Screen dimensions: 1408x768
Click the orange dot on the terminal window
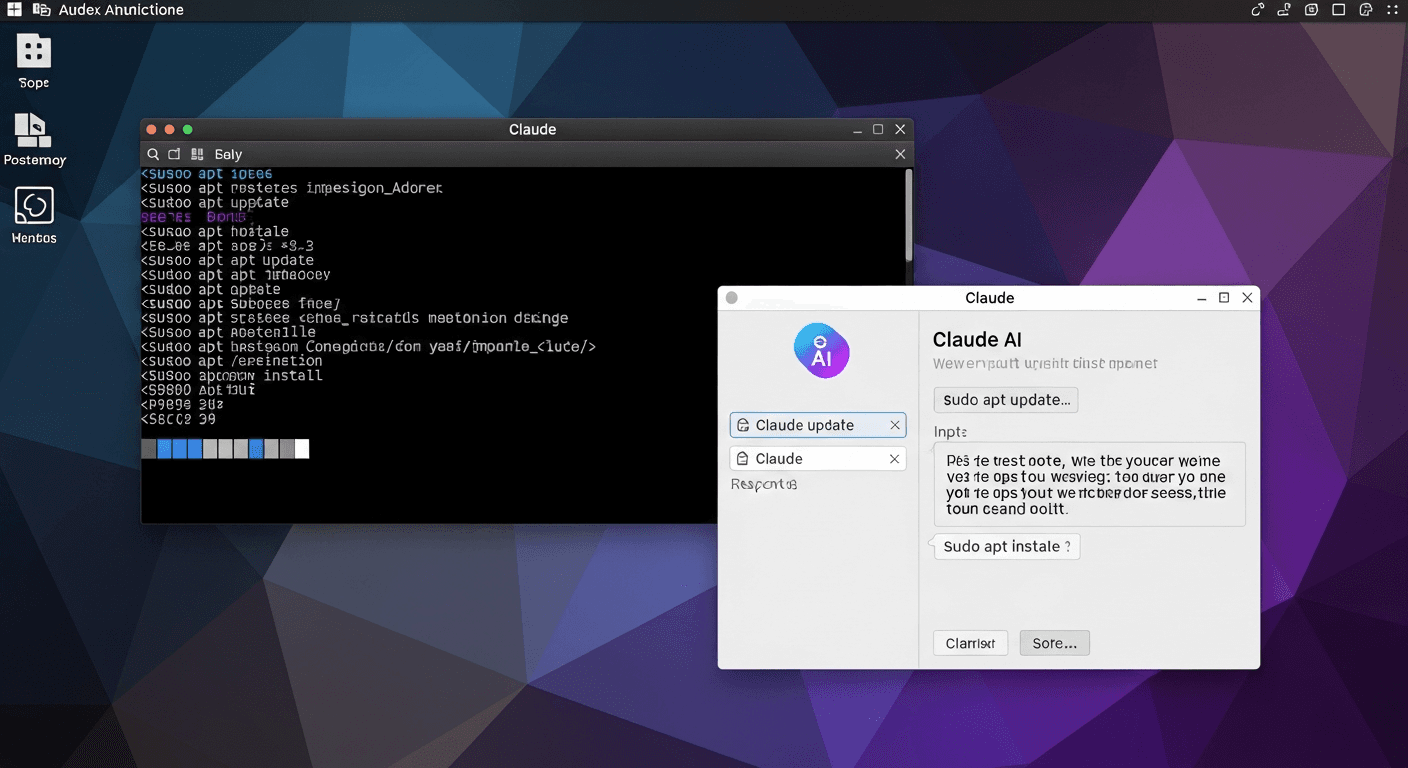coord(169,130)
